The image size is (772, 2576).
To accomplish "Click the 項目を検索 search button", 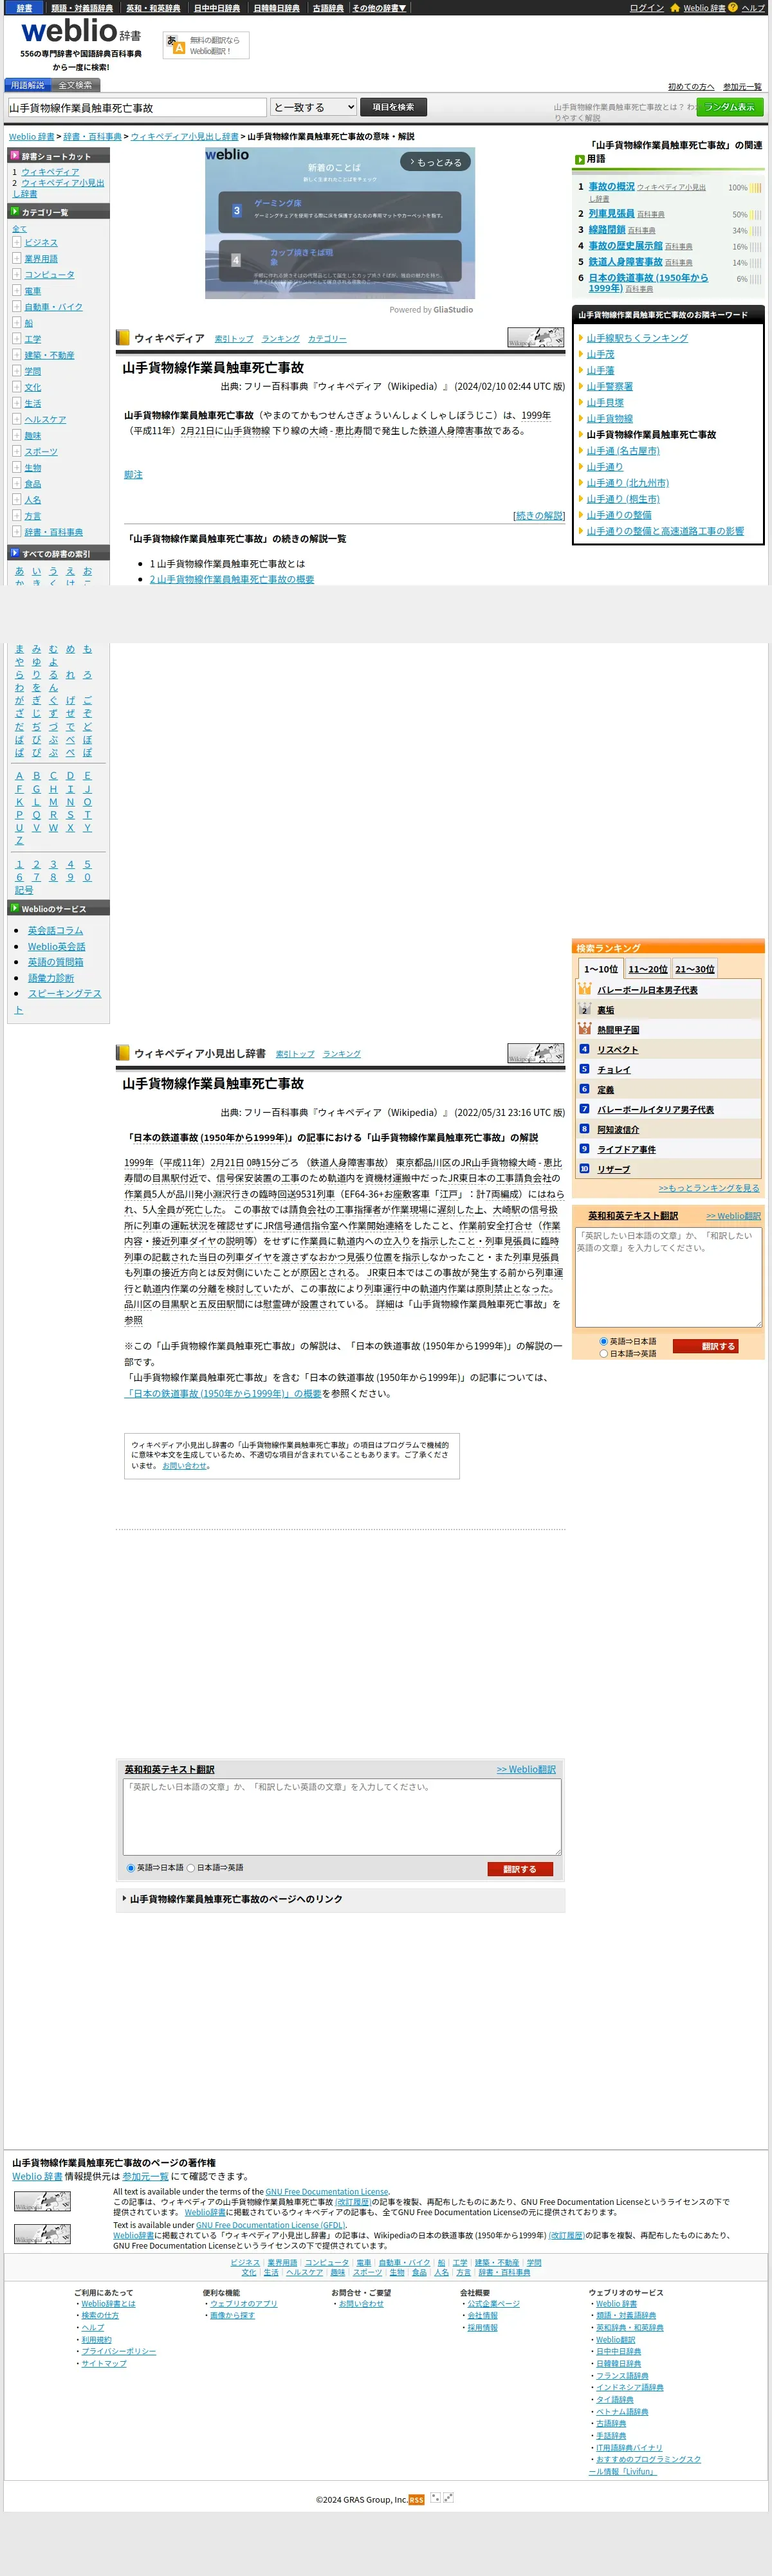I will tap(393, 107).
